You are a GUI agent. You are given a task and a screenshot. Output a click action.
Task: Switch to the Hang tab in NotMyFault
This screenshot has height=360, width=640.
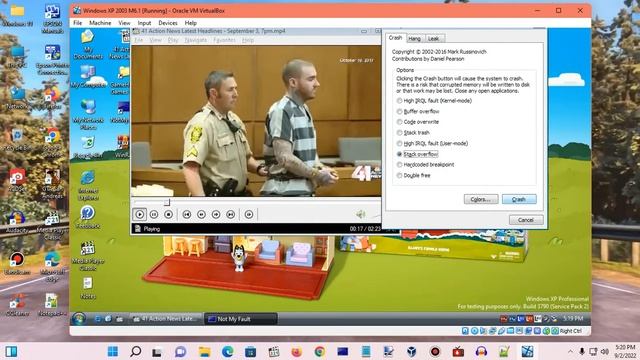(414, 38)
